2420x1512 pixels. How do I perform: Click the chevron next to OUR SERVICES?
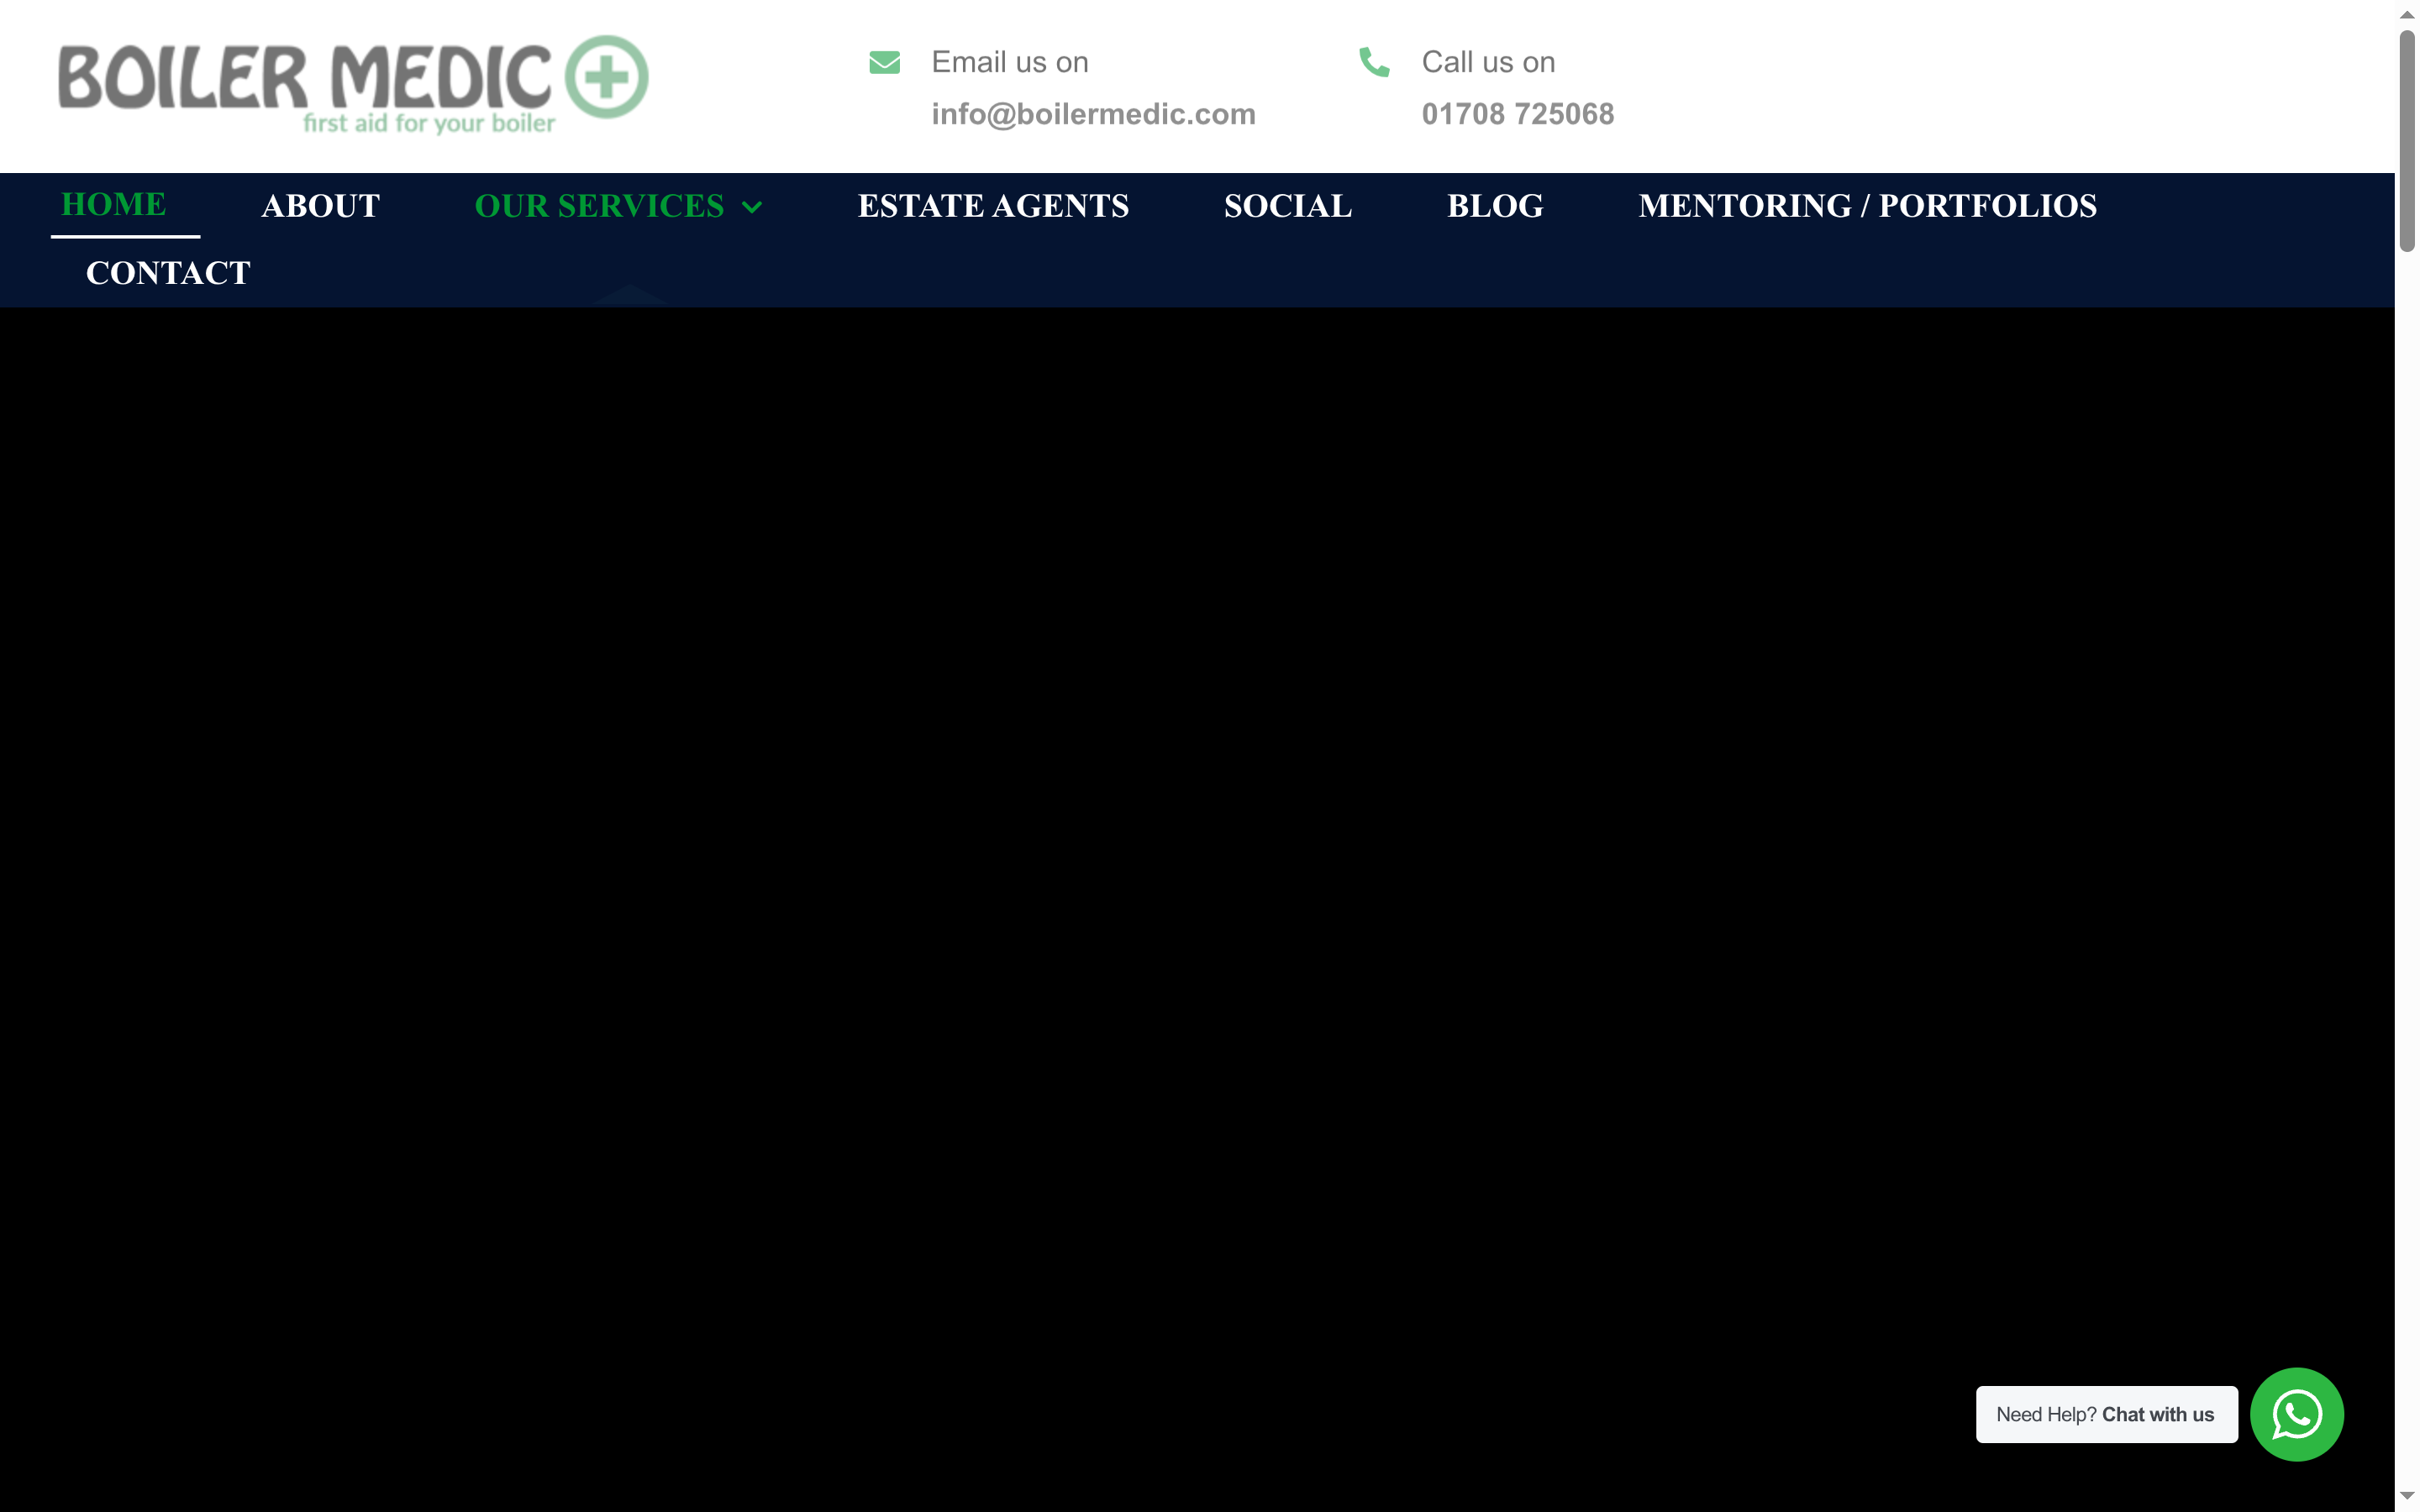752,208
